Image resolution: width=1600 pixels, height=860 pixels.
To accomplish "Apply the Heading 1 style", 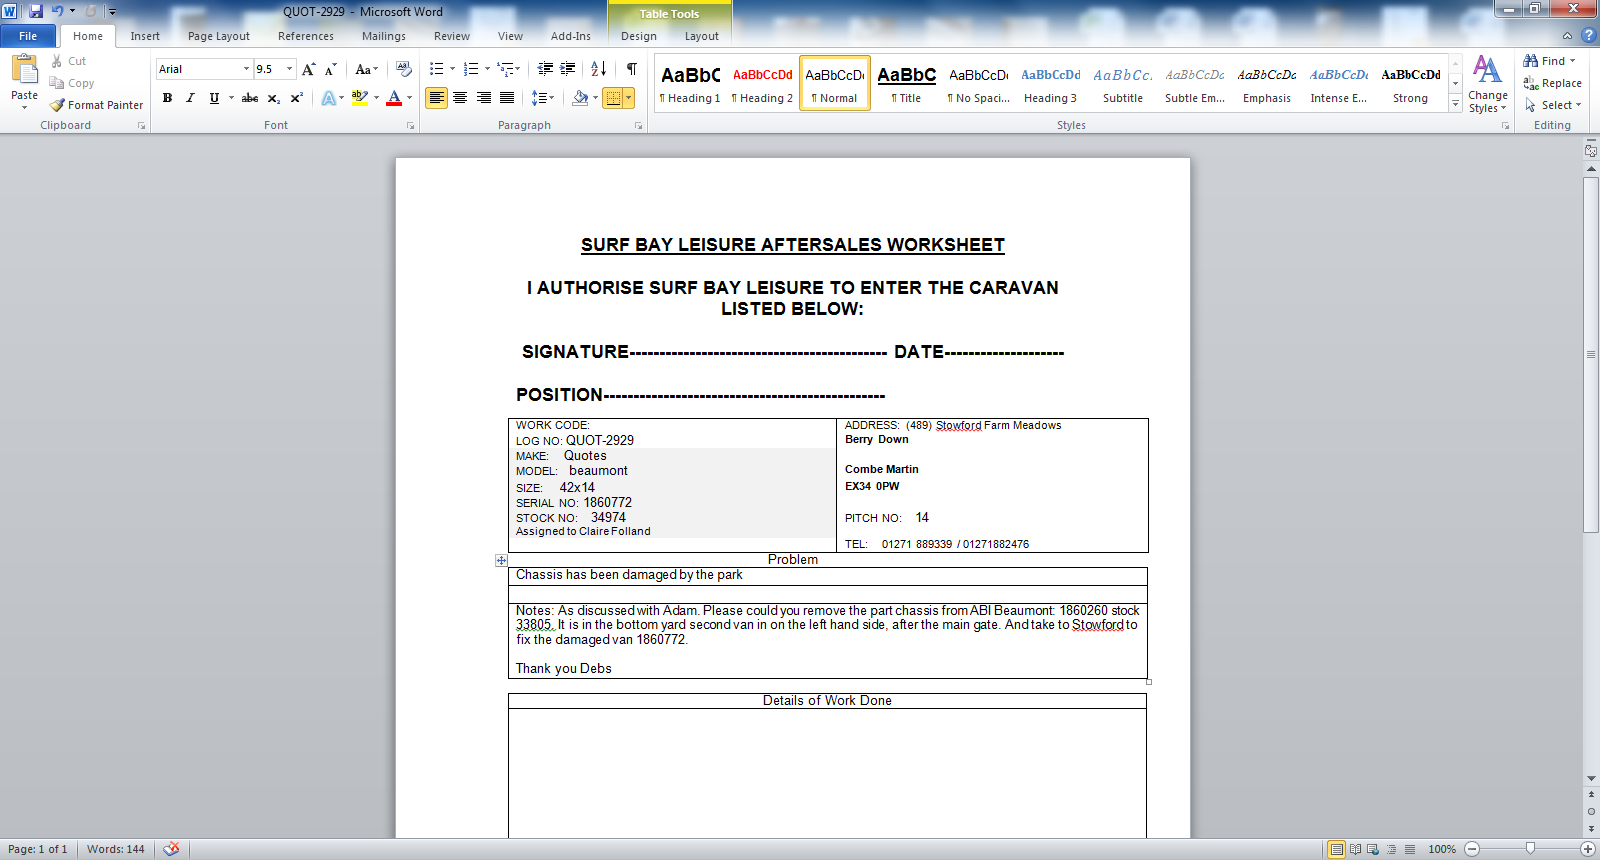I will coord(690,84).
